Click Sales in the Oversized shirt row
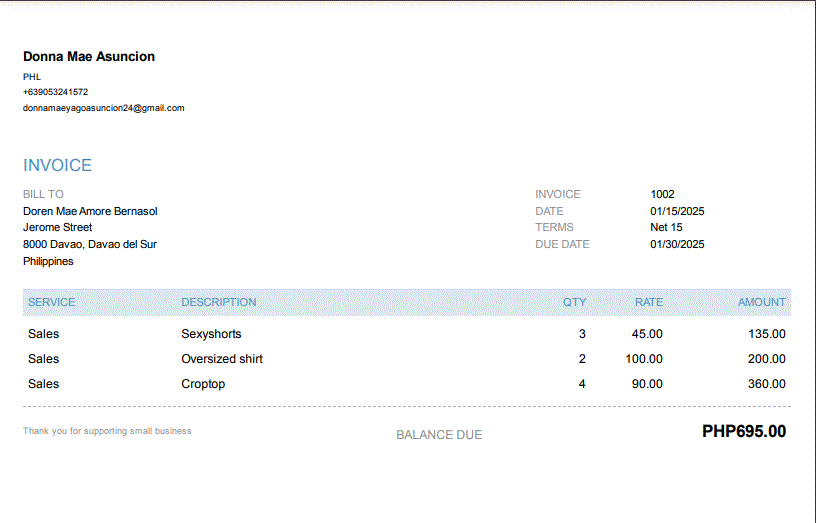Screen dimensions: 816x523 (x=44, y=359)
